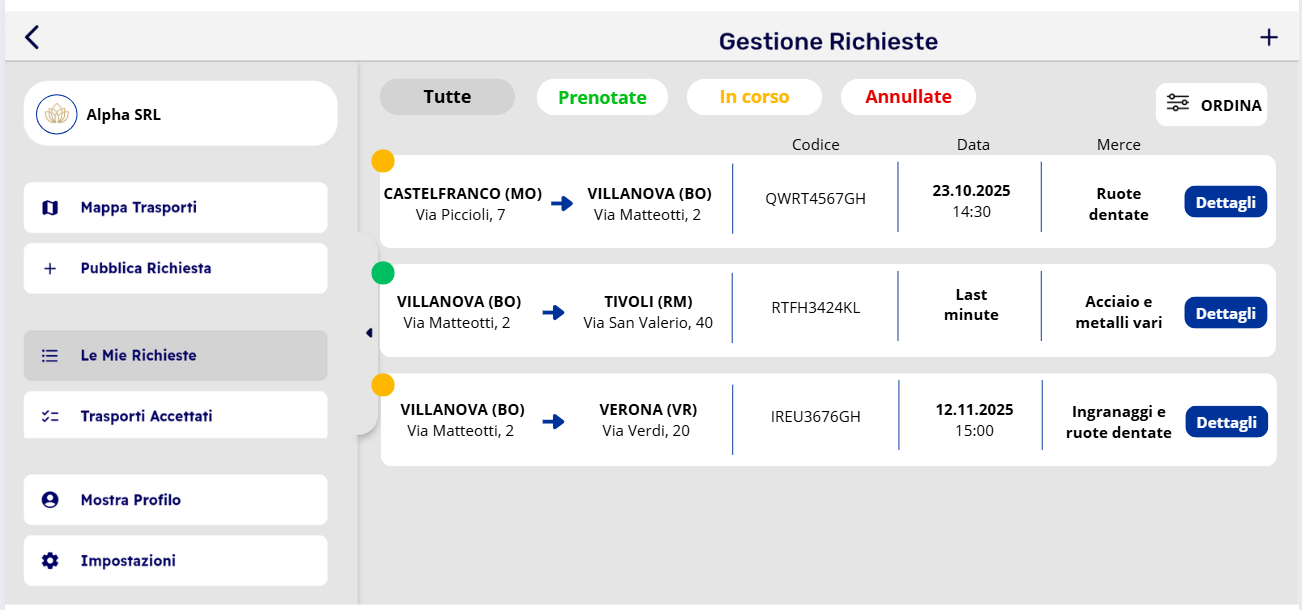
Task: Click the Le Mie Richieste list icon
Action: click(50, 356)
